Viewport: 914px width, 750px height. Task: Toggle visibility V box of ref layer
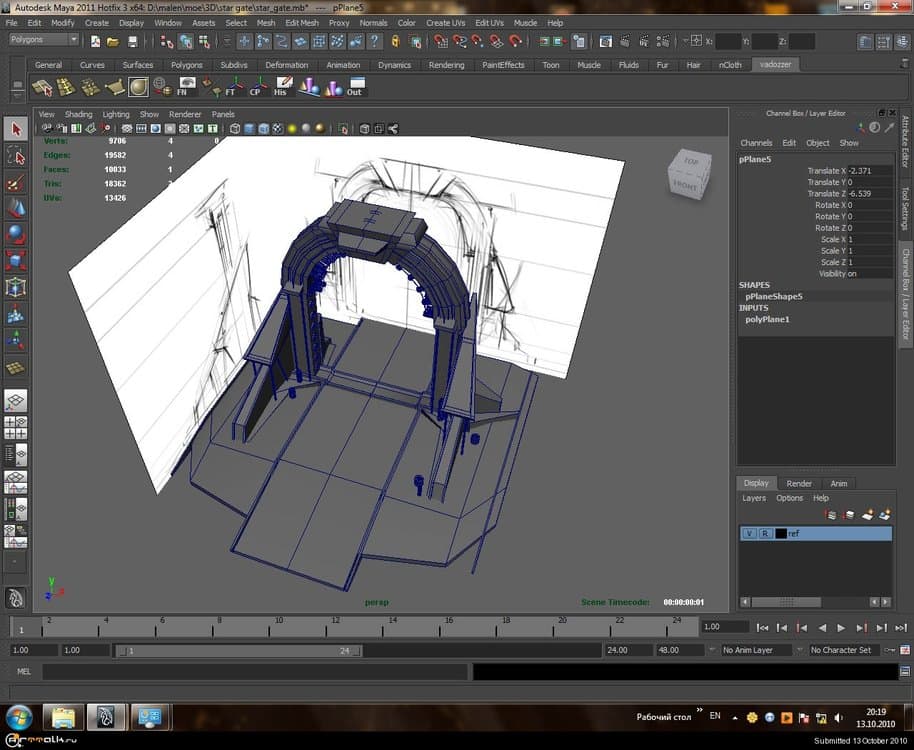coord(748,534)
